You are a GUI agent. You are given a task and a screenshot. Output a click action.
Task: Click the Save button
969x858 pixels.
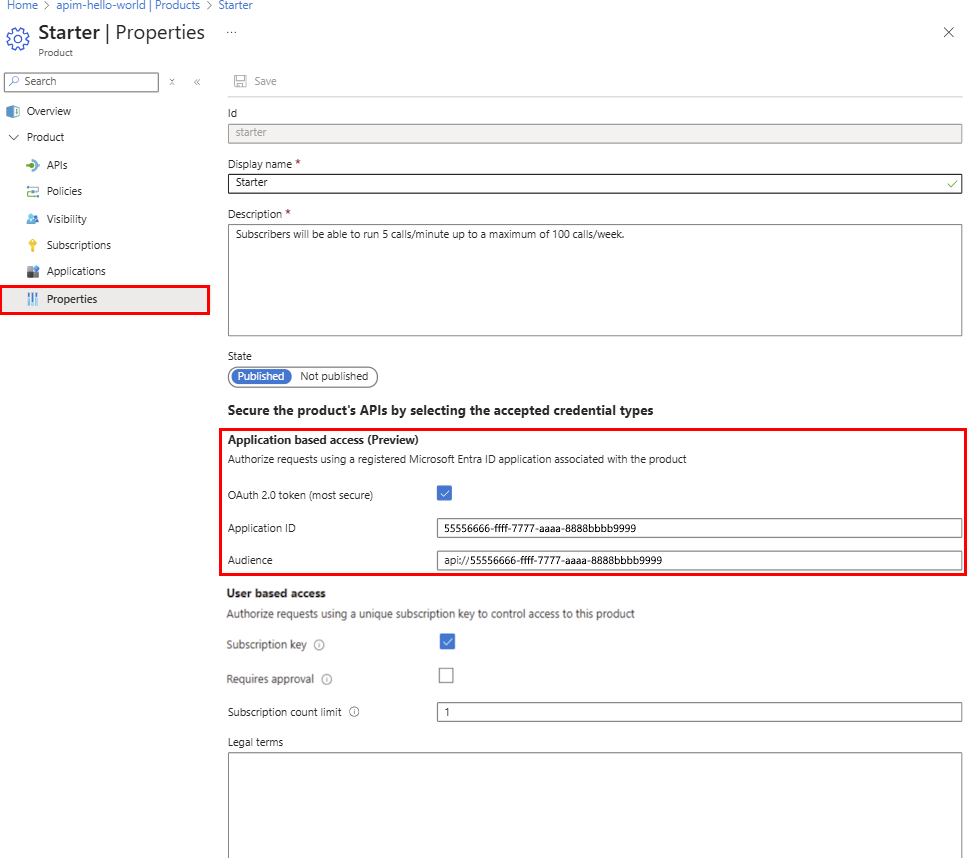[255, 81]
